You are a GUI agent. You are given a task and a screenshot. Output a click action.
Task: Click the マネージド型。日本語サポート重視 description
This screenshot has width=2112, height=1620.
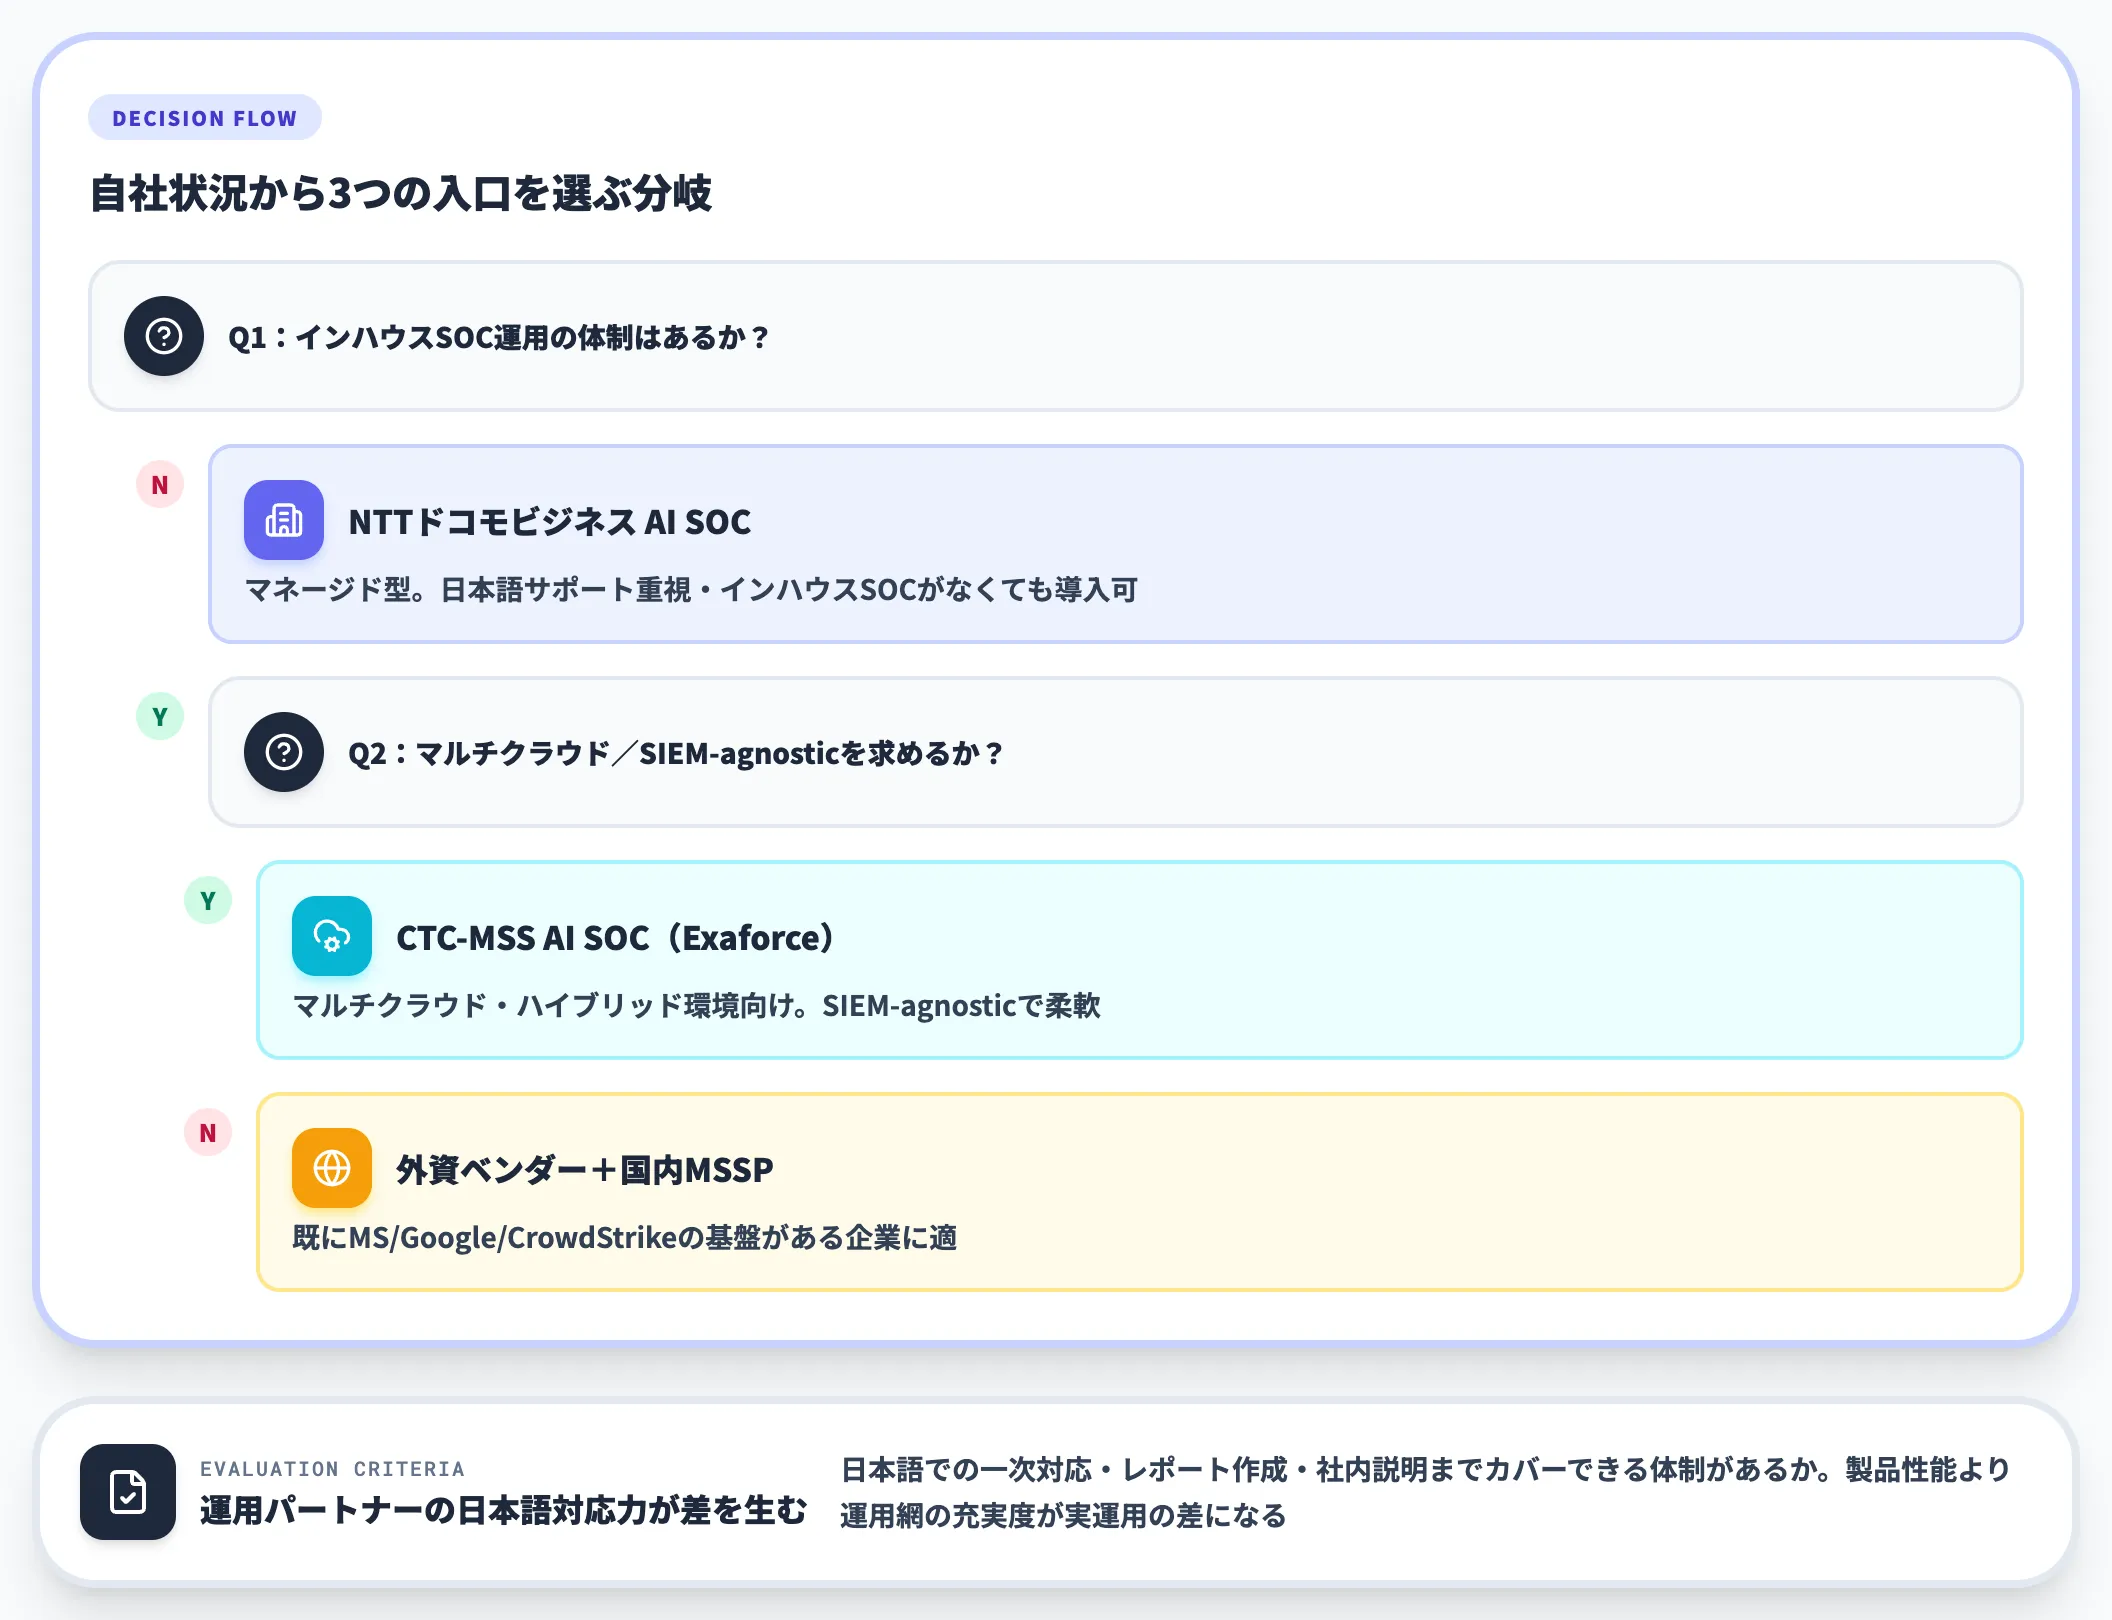691,590
